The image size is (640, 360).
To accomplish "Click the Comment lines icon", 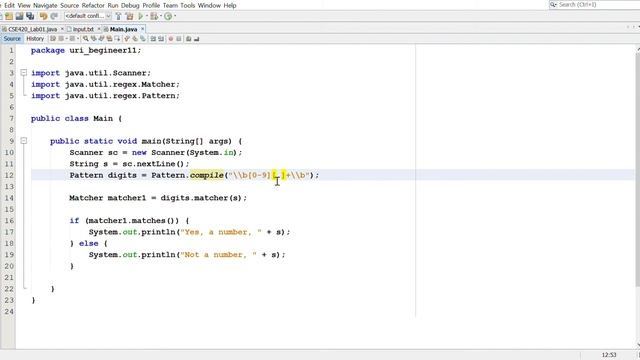I will click(x=188, y=39).
